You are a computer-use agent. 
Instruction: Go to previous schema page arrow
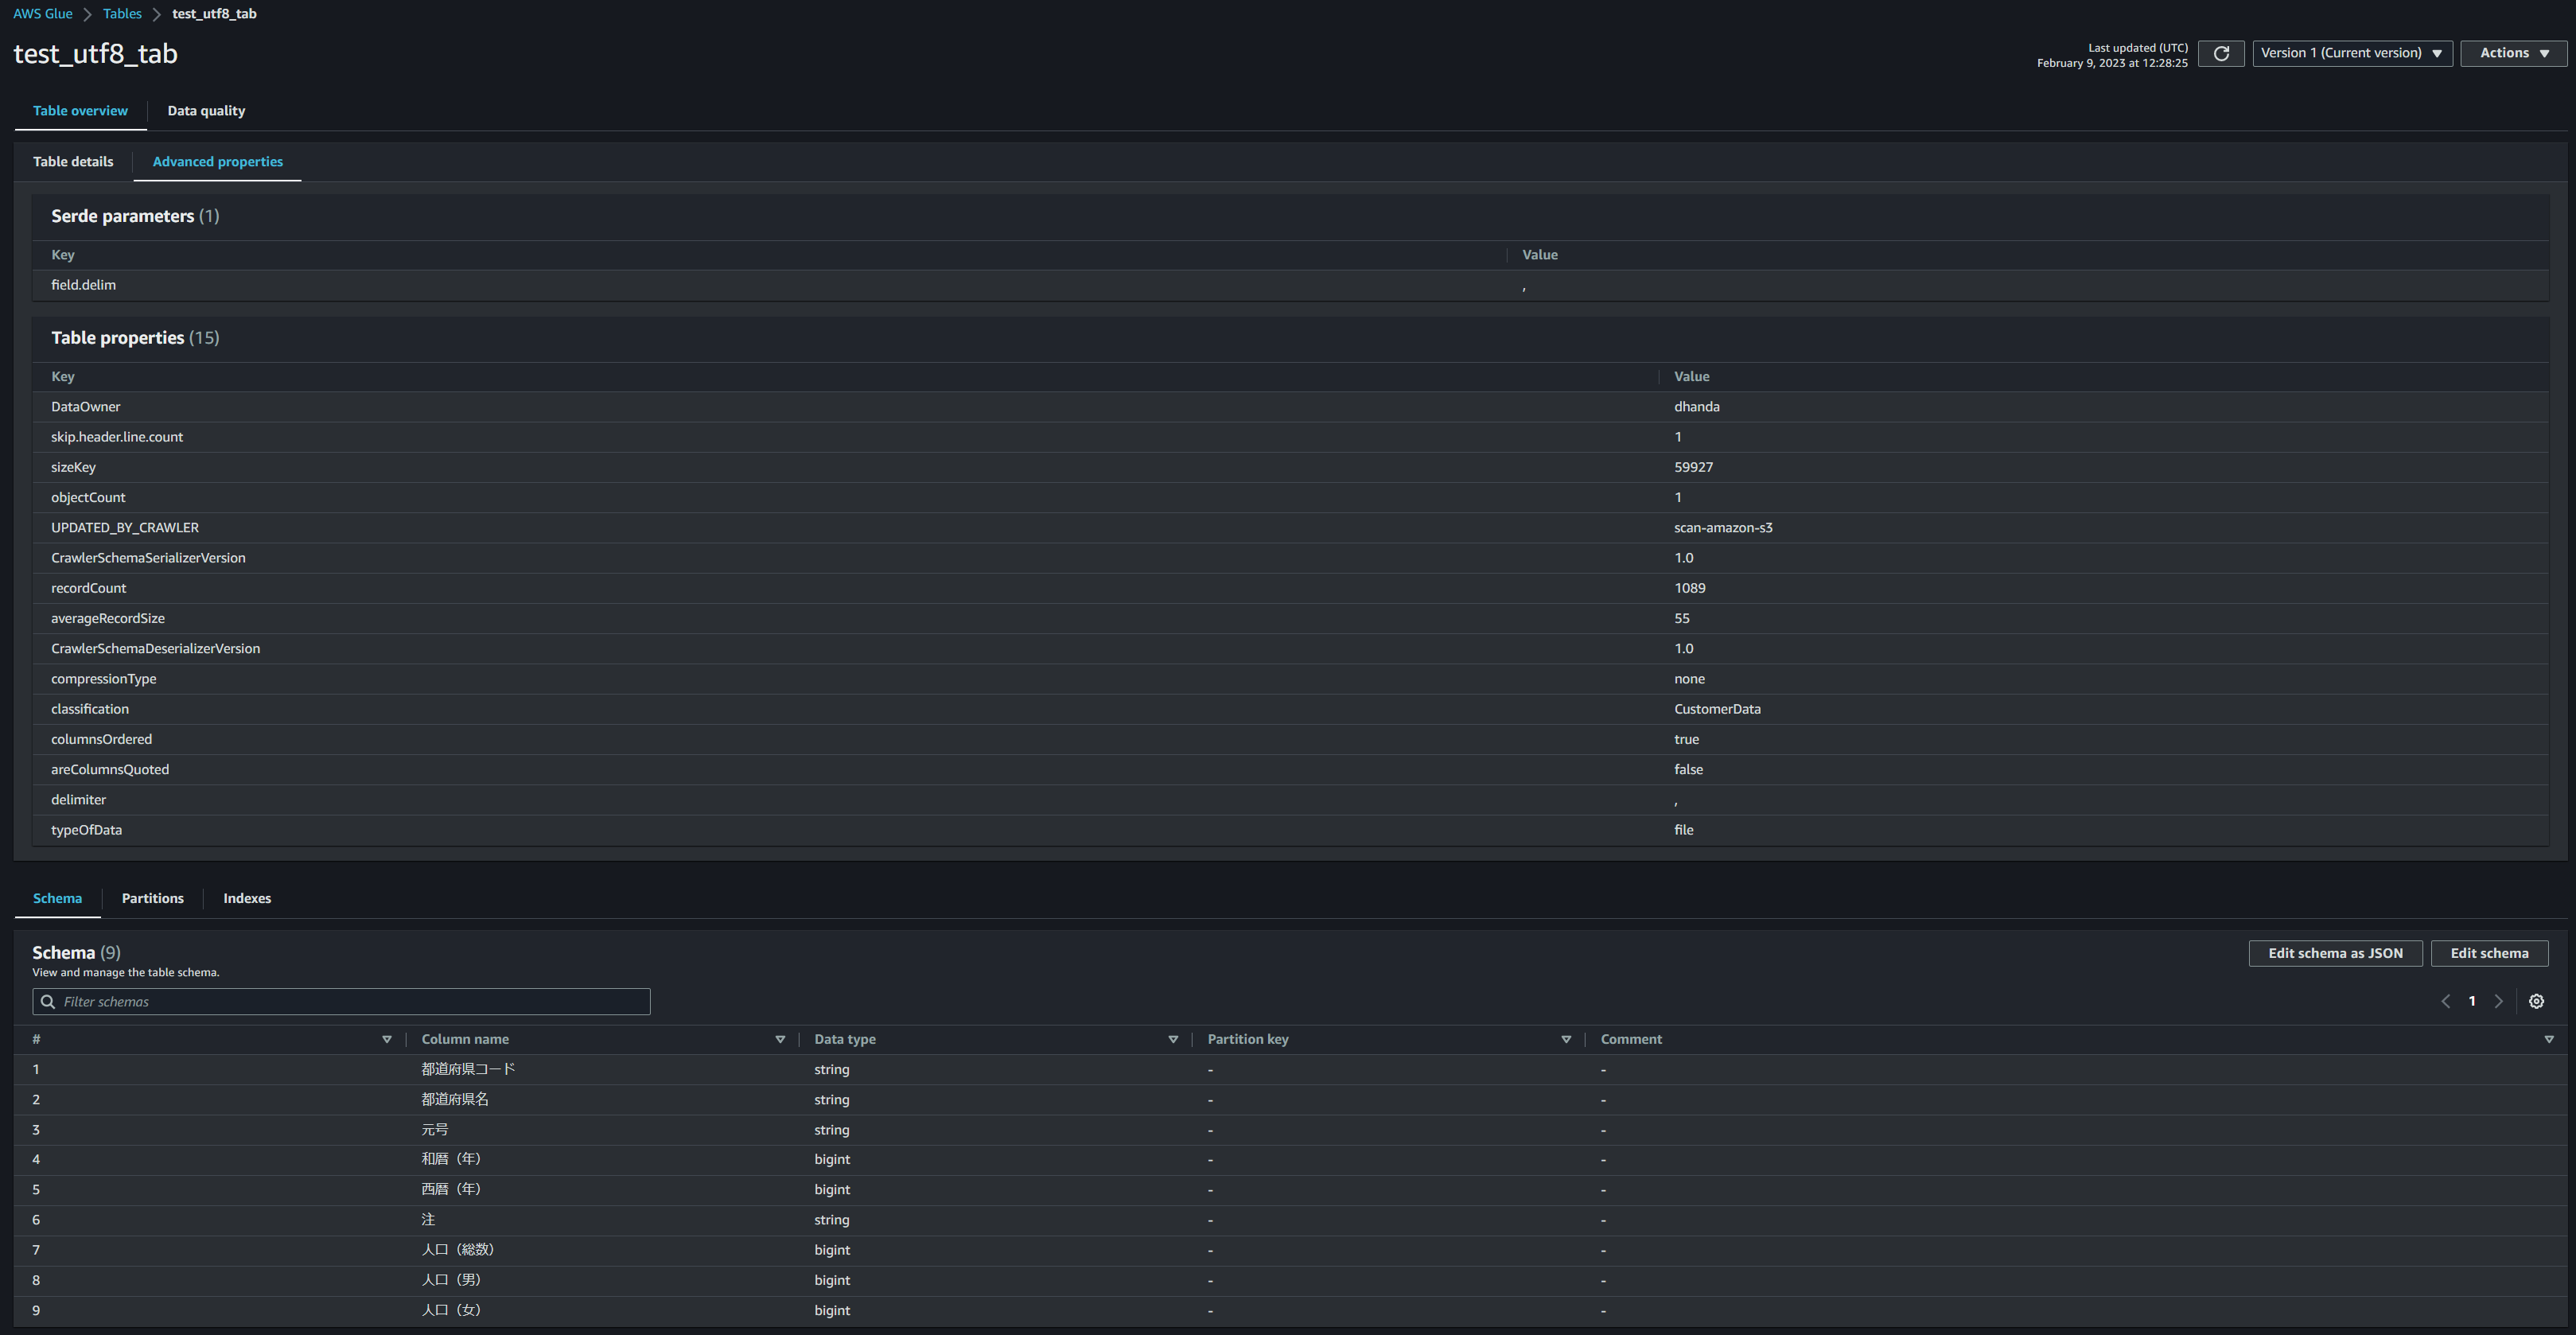(2445, 1001)
